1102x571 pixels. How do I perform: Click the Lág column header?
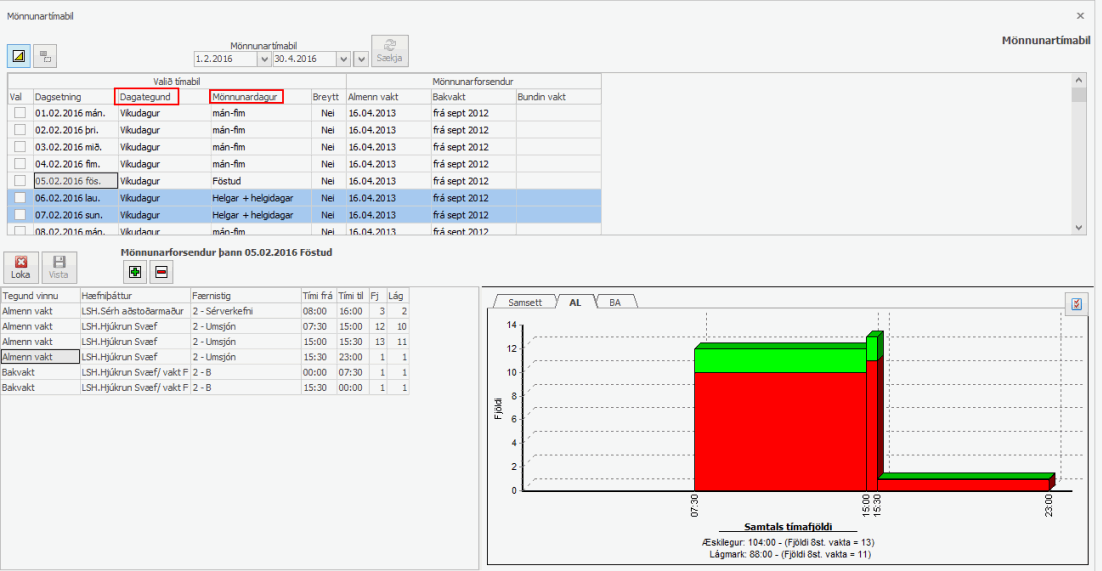coord(398,295)
